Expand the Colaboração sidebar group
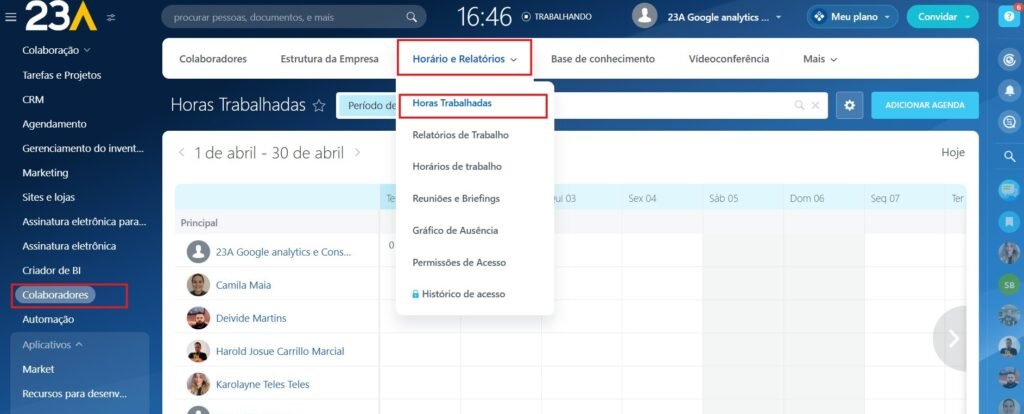This screenshot has height=414, width=1024. click(x=56, y=50)
